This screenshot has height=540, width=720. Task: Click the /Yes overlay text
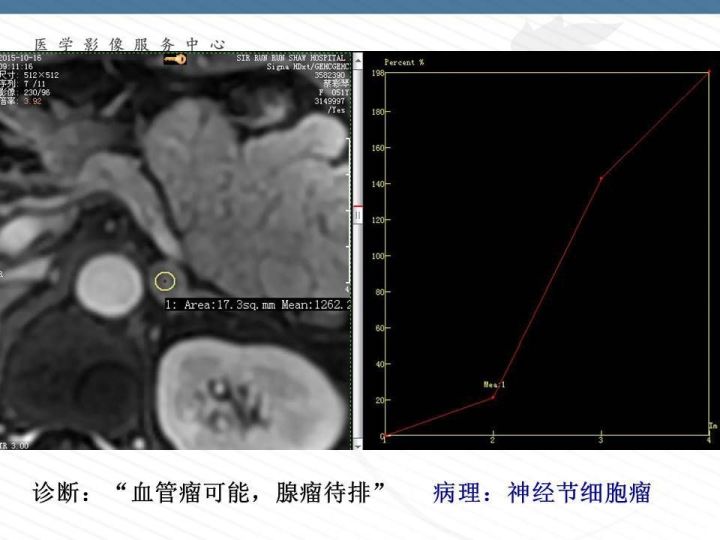(336, 110)
